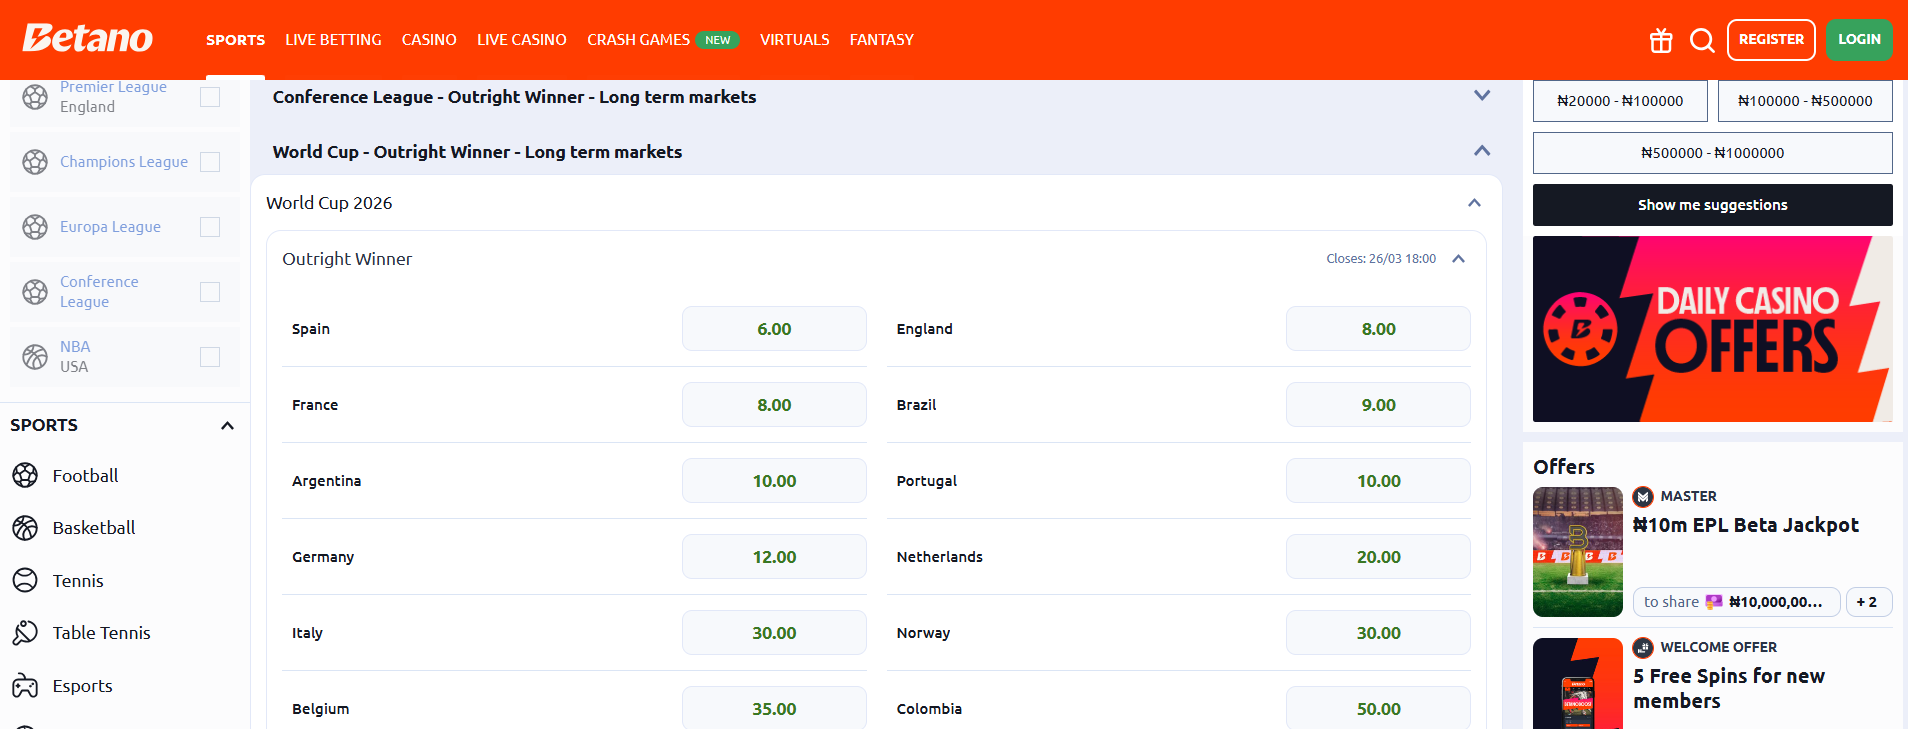This screenshot has height=729, width=1908.
Task: Collapse the SPORTS sidebar section
Action: click(x=227, y=425)
